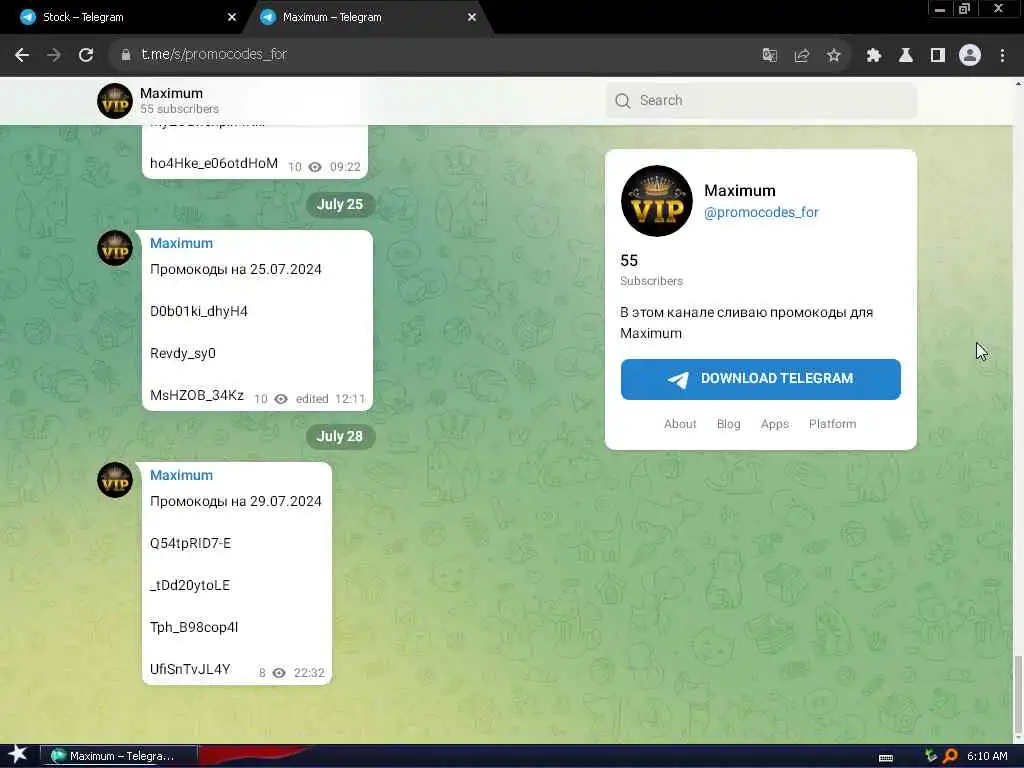Click the flask labs icon
1024x768 pixels.
(x=906, y=56)
